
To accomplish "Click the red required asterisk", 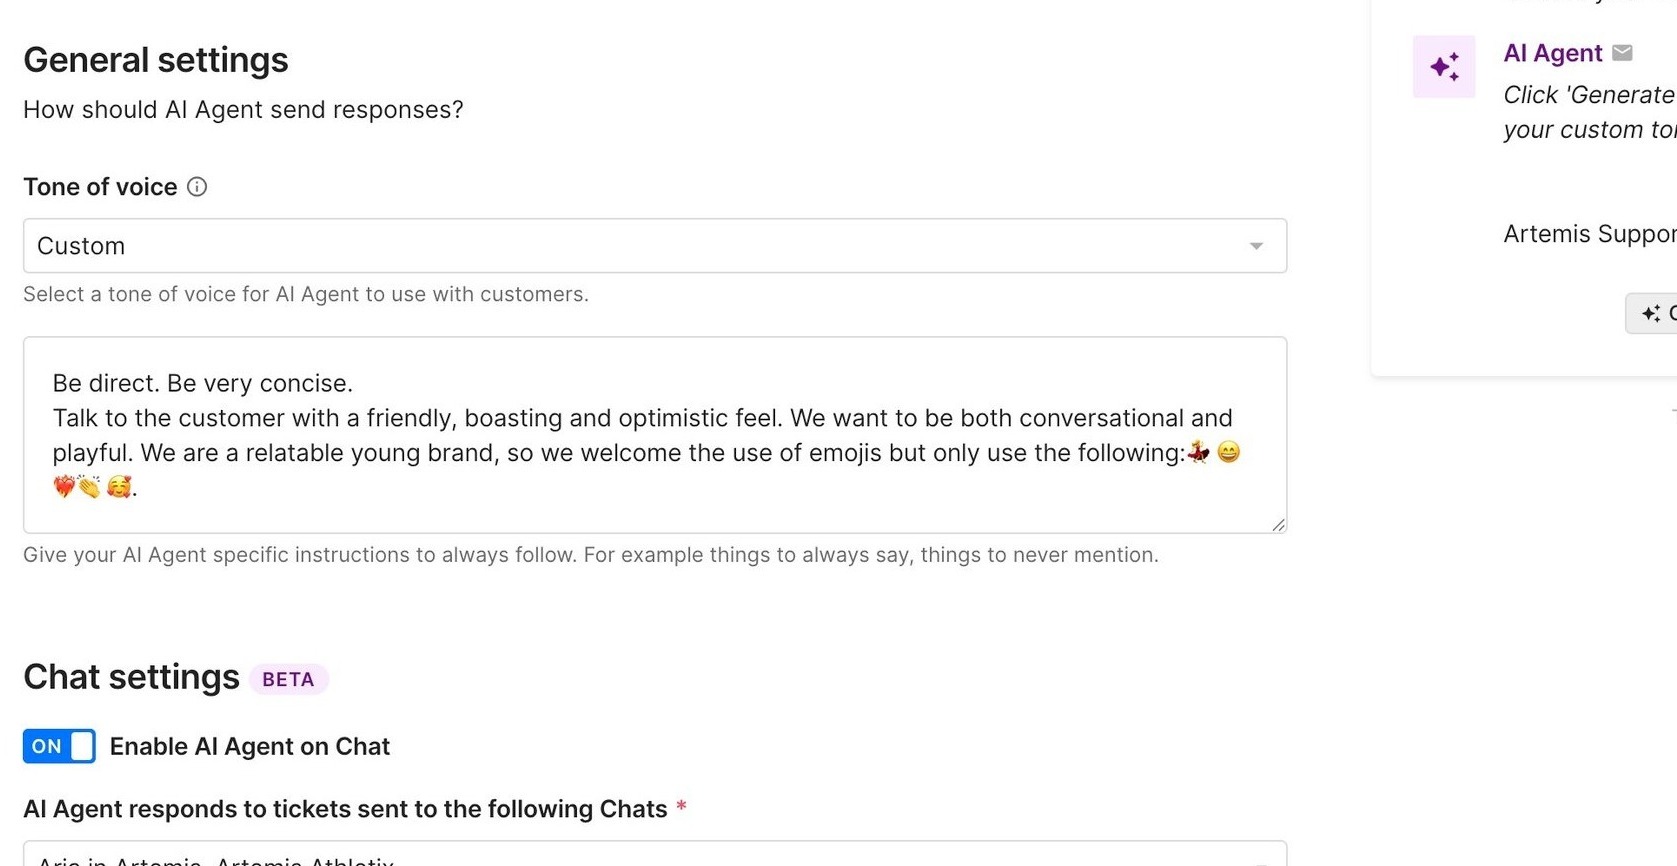I will click(681, 807).
